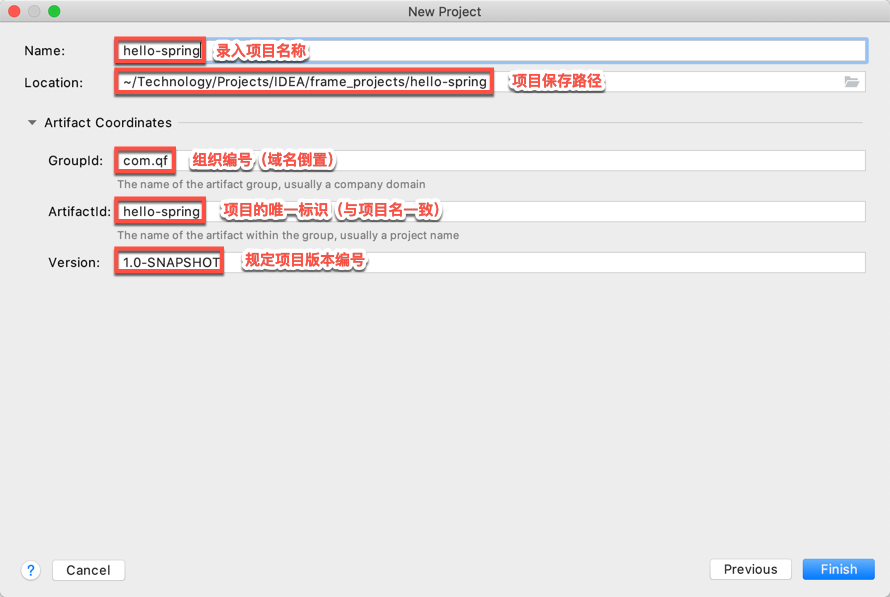
Task: Click the Location: label
Action: 53,82
